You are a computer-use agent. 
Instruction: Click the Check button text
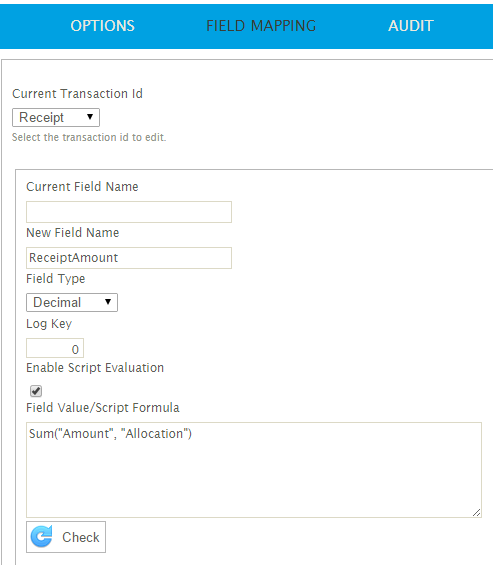80,537
